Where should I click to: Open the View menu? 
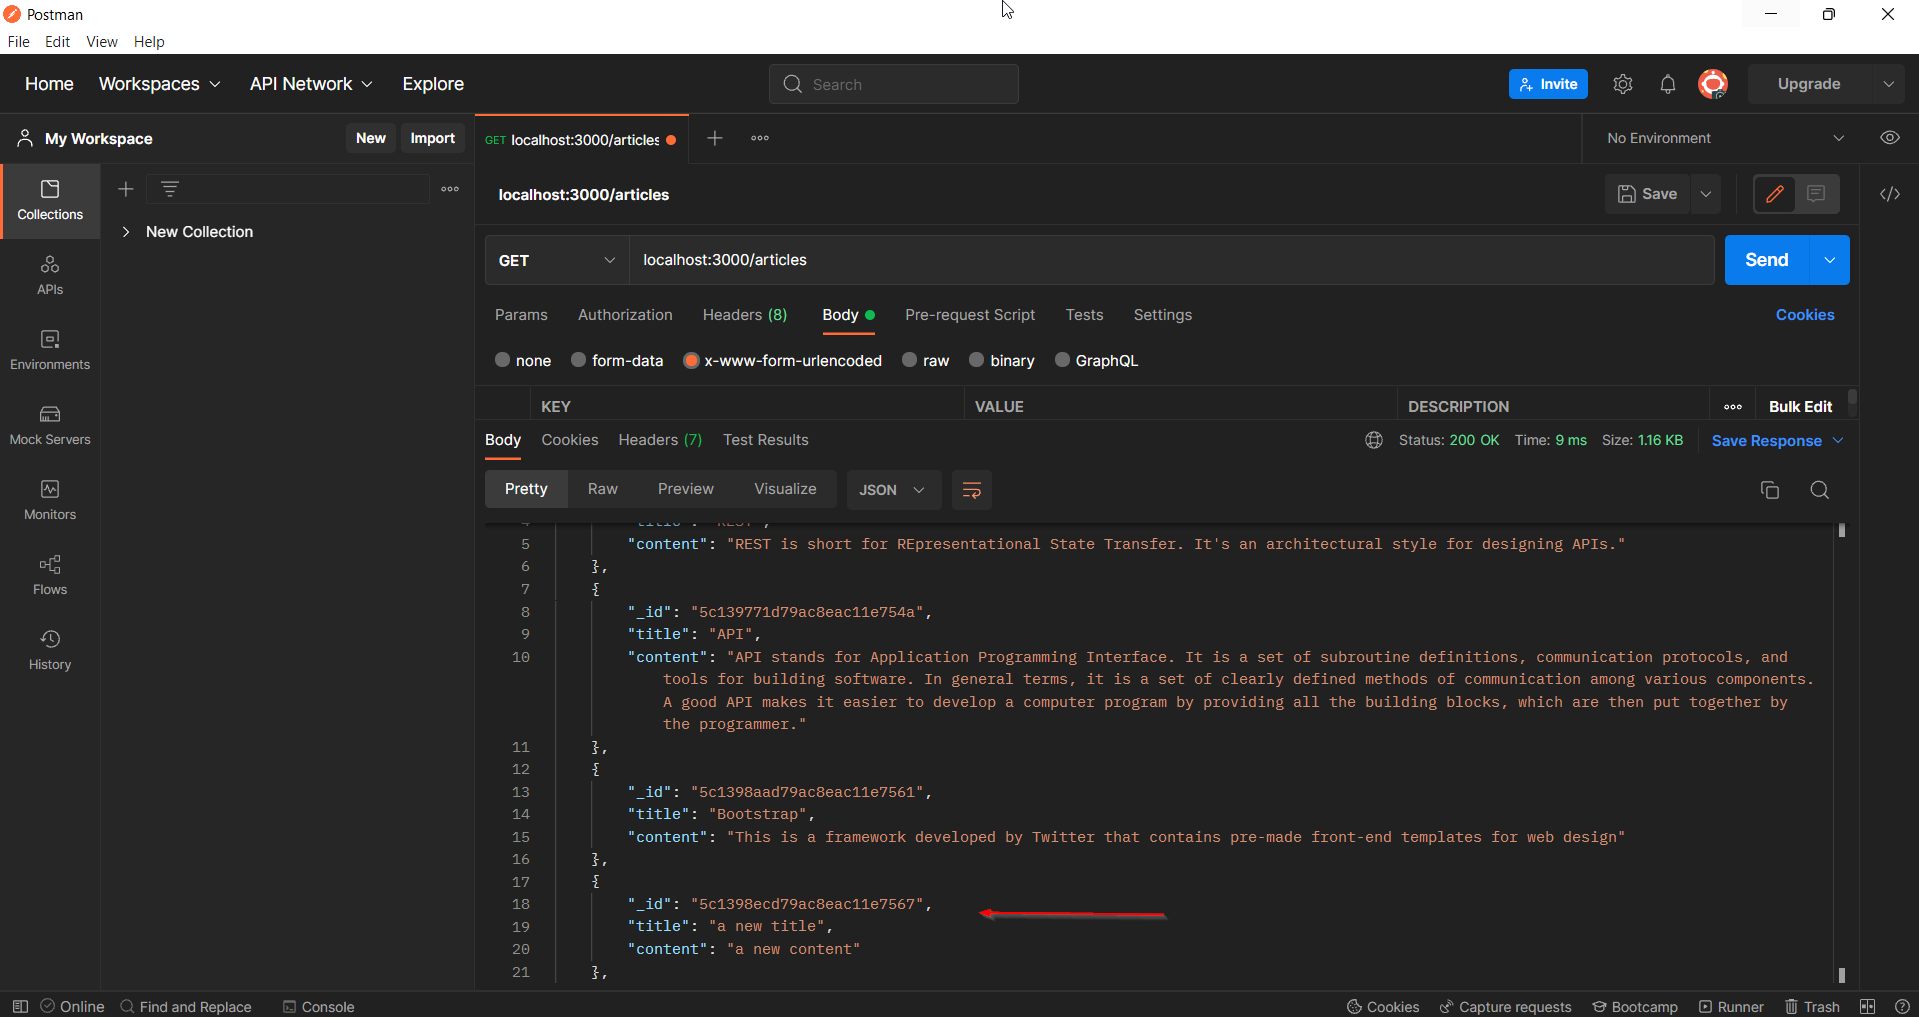tap(101, 41)
